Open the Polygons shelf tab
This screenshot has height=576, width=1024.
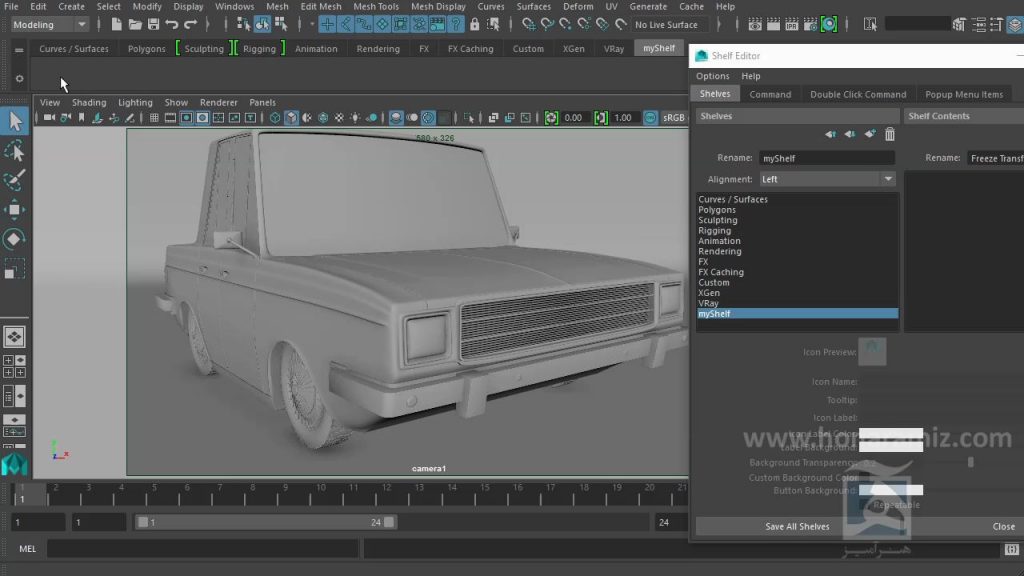(x=146, y=49)
